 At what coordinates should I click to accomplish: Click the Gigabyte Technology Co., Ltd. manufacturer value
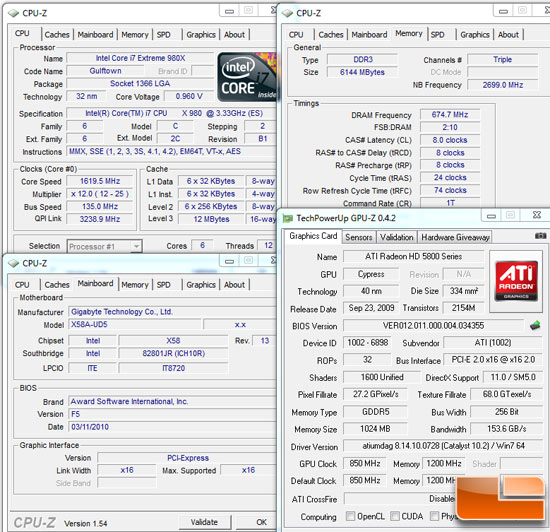pyautogui.click(x=172, y=312)
